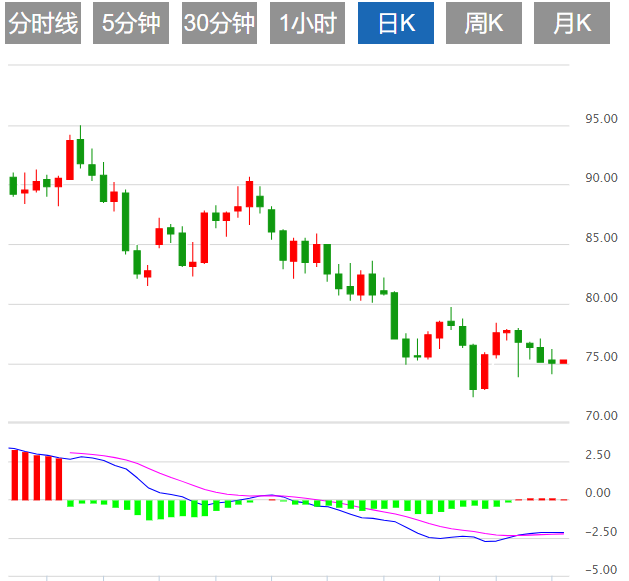Click the 95.00 price axis label
This screenshot has width=629, height=581.
(602, 119)
